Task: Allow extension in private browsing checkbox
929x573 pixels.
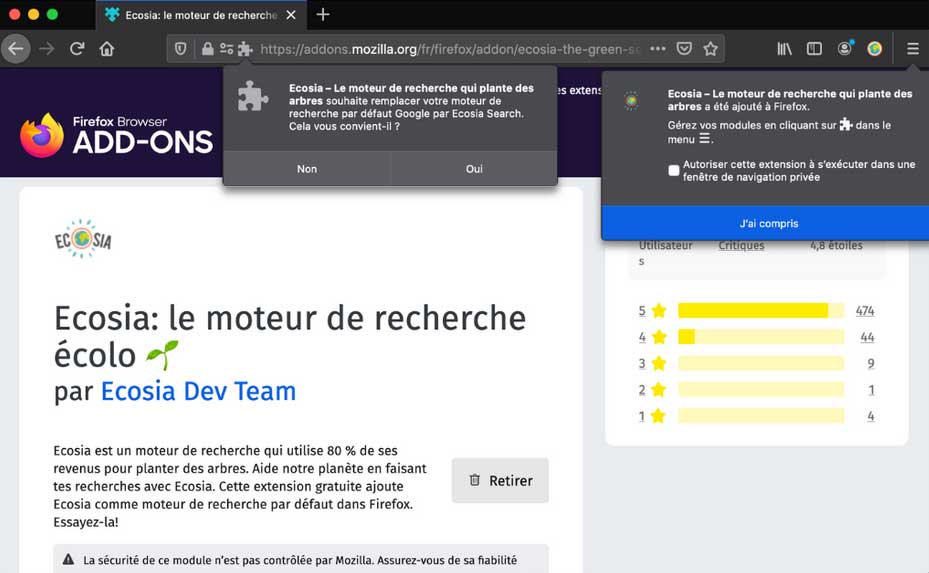Action: [x=674, y=171]
